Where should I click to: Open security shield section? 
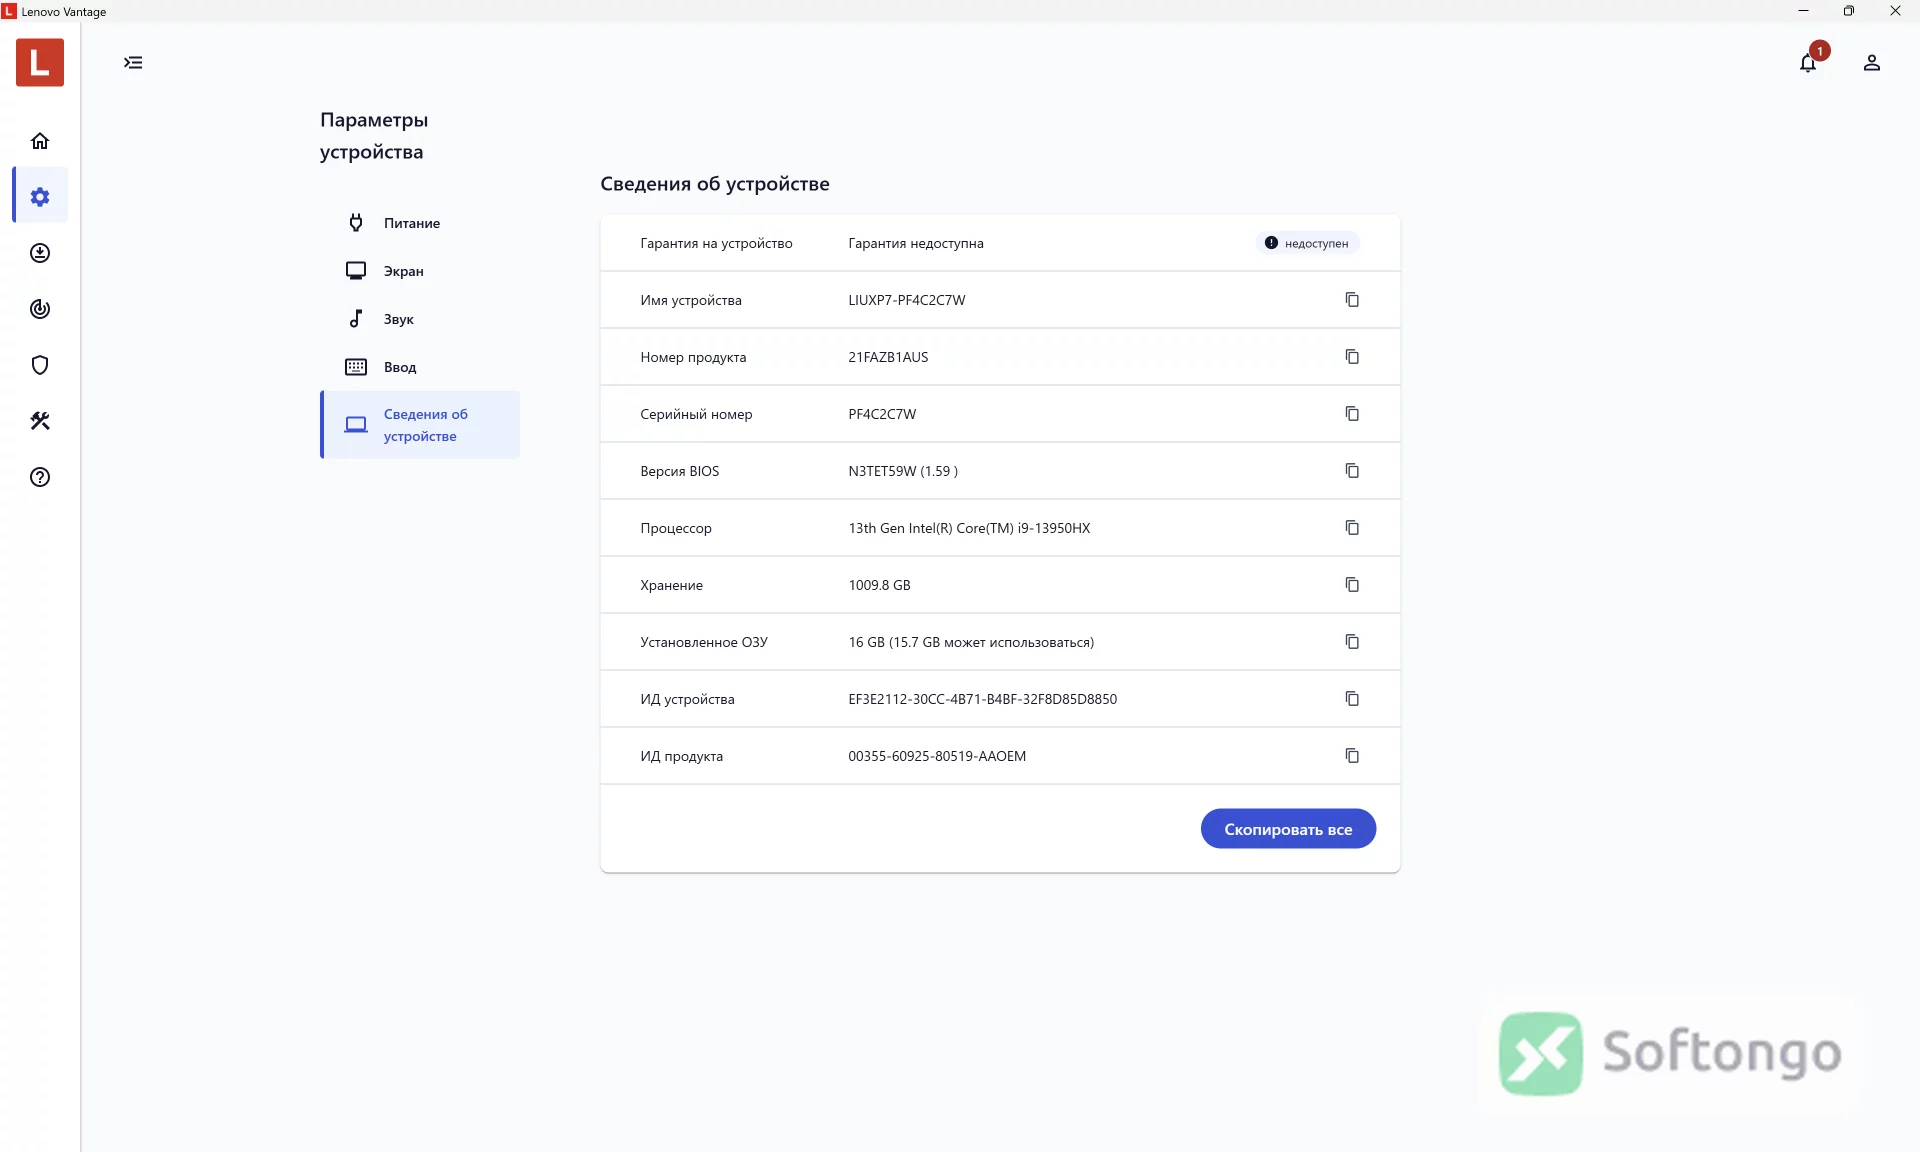click(x=40, y=365)
